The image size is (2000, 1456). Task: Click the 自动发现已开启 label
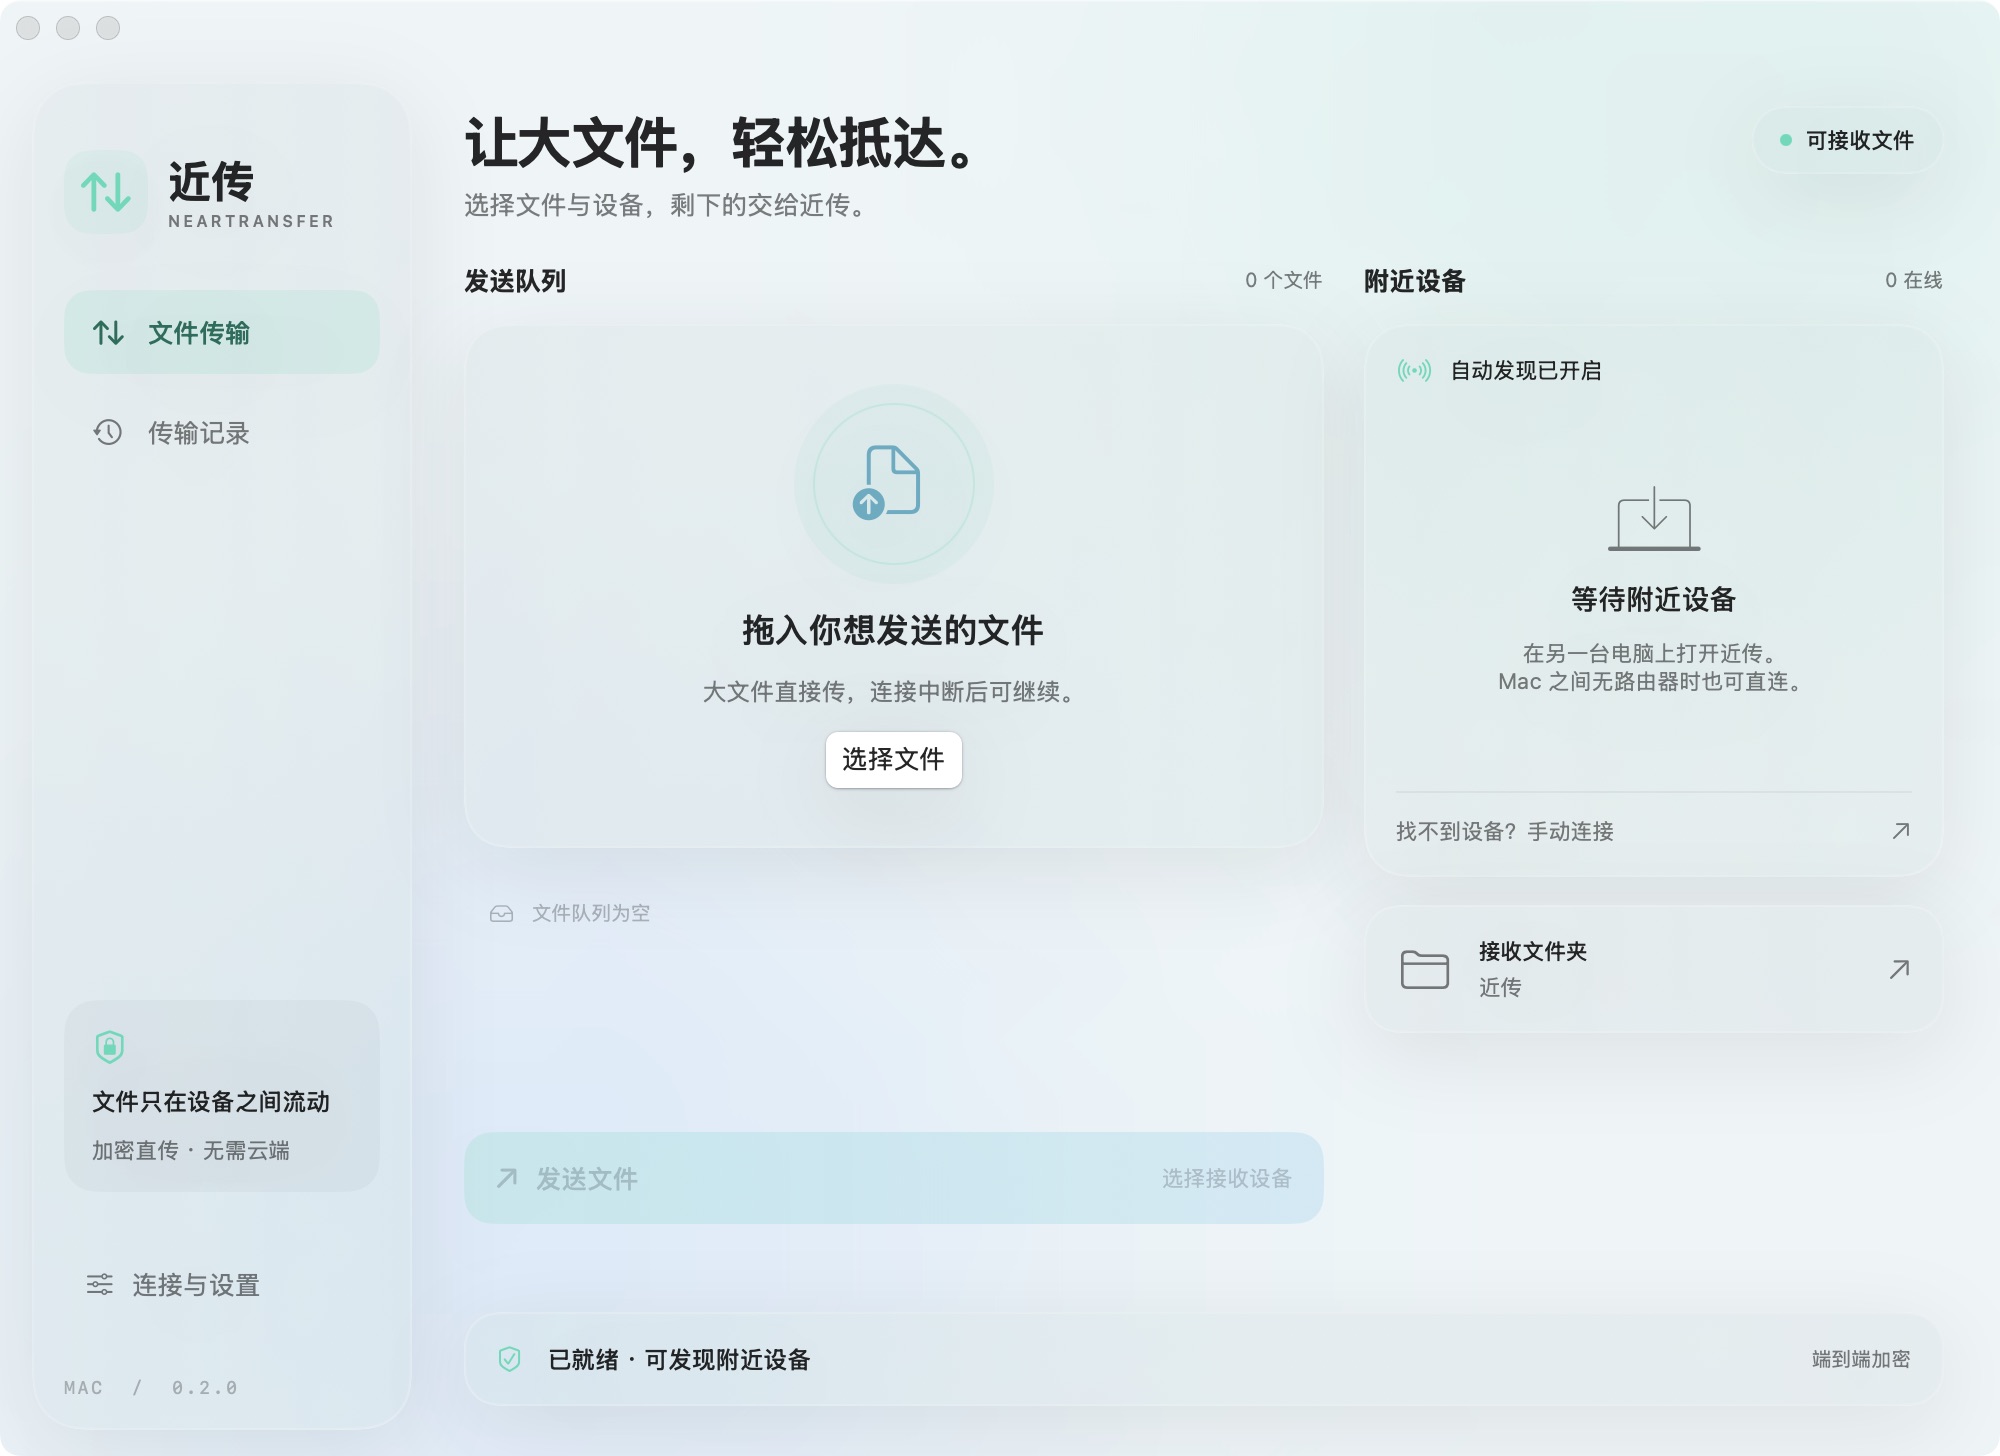1526,371
